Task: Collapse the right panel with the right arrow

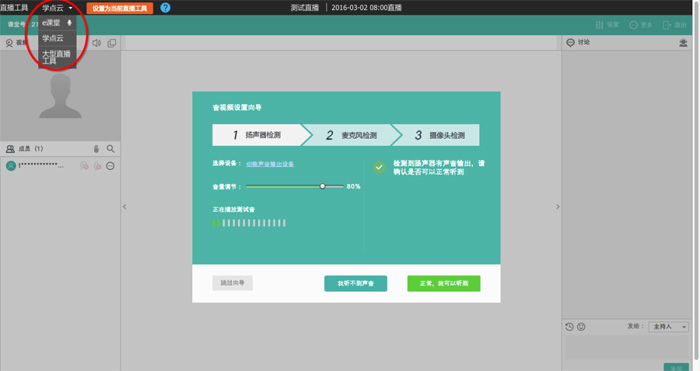Action: (x=558, y=207)
